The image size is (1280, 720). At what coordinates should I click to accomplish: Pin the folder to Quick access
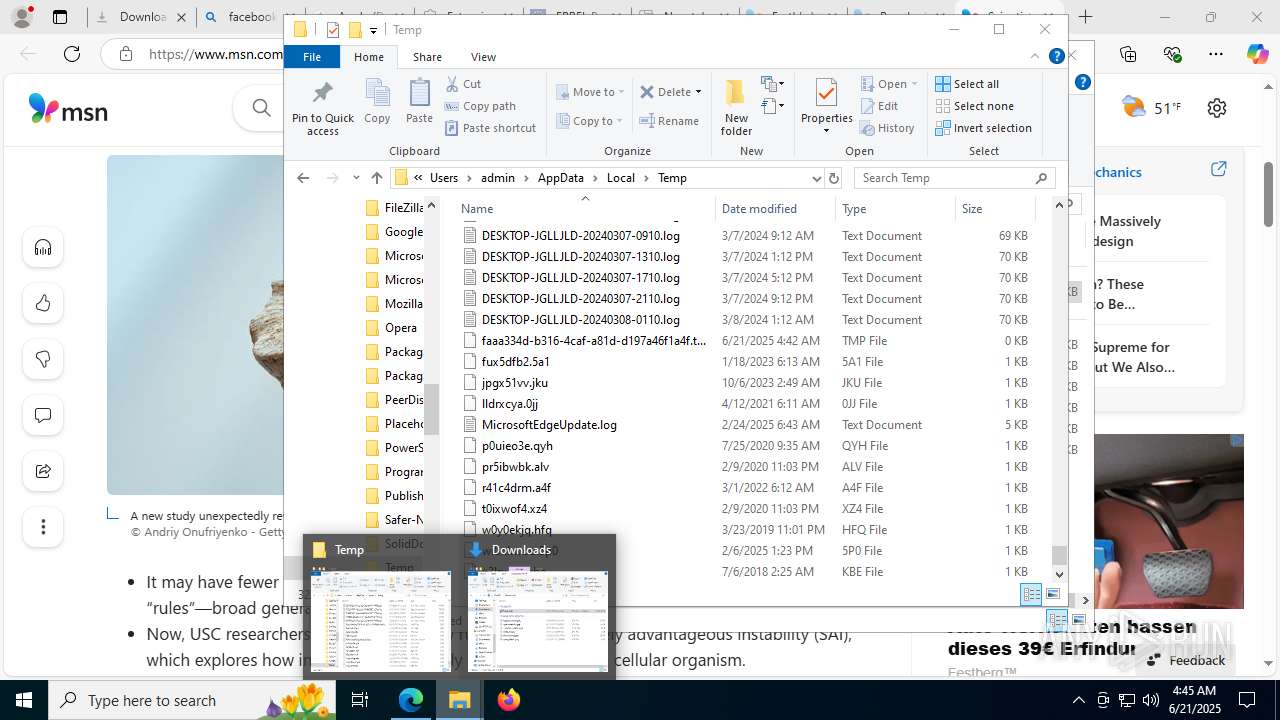(323, 108)
